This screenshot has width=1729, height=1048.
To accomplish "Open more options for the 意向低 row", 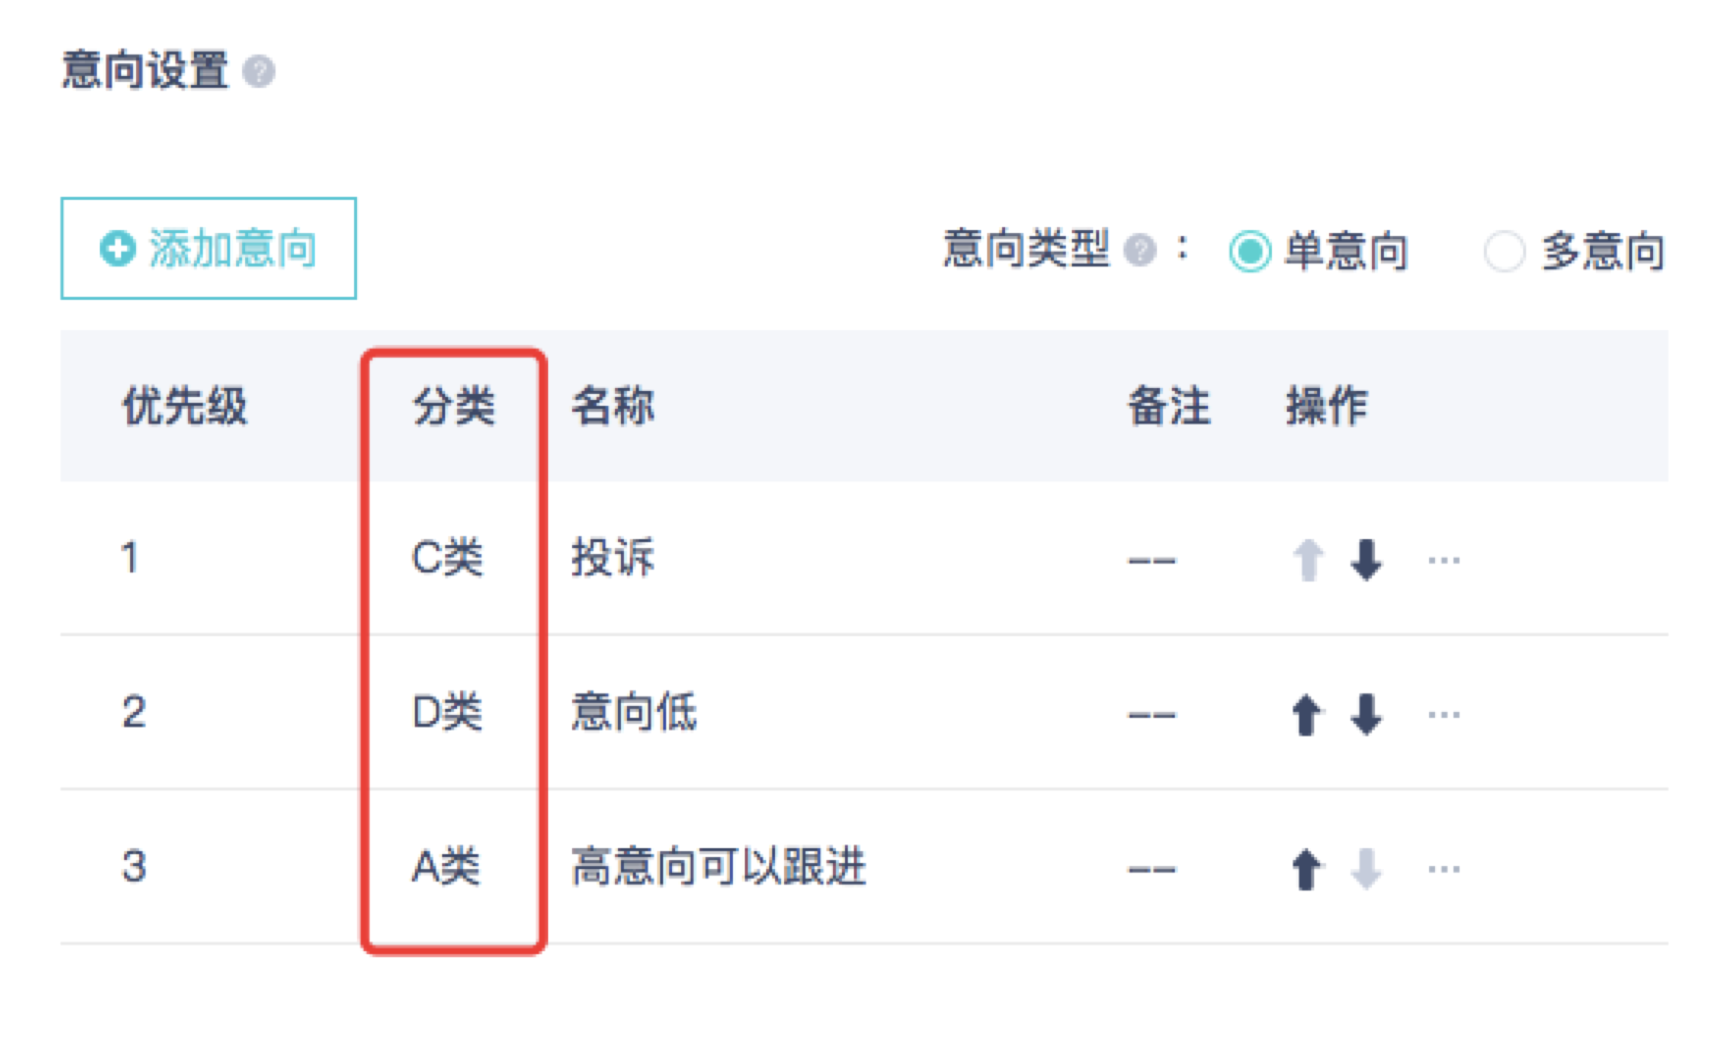I will click(1443, 715).
